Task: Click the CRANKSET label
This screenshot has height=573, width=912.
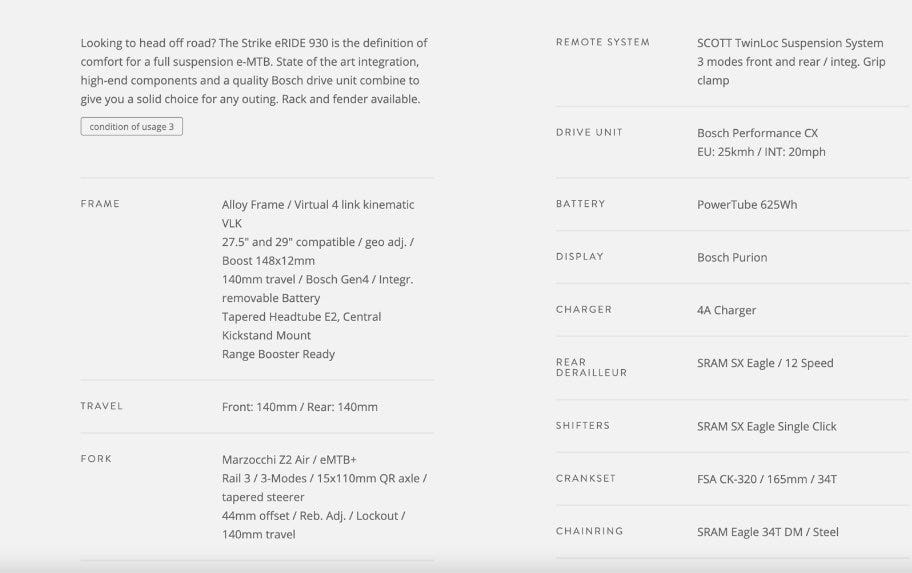Action: (x=585, y=479)
